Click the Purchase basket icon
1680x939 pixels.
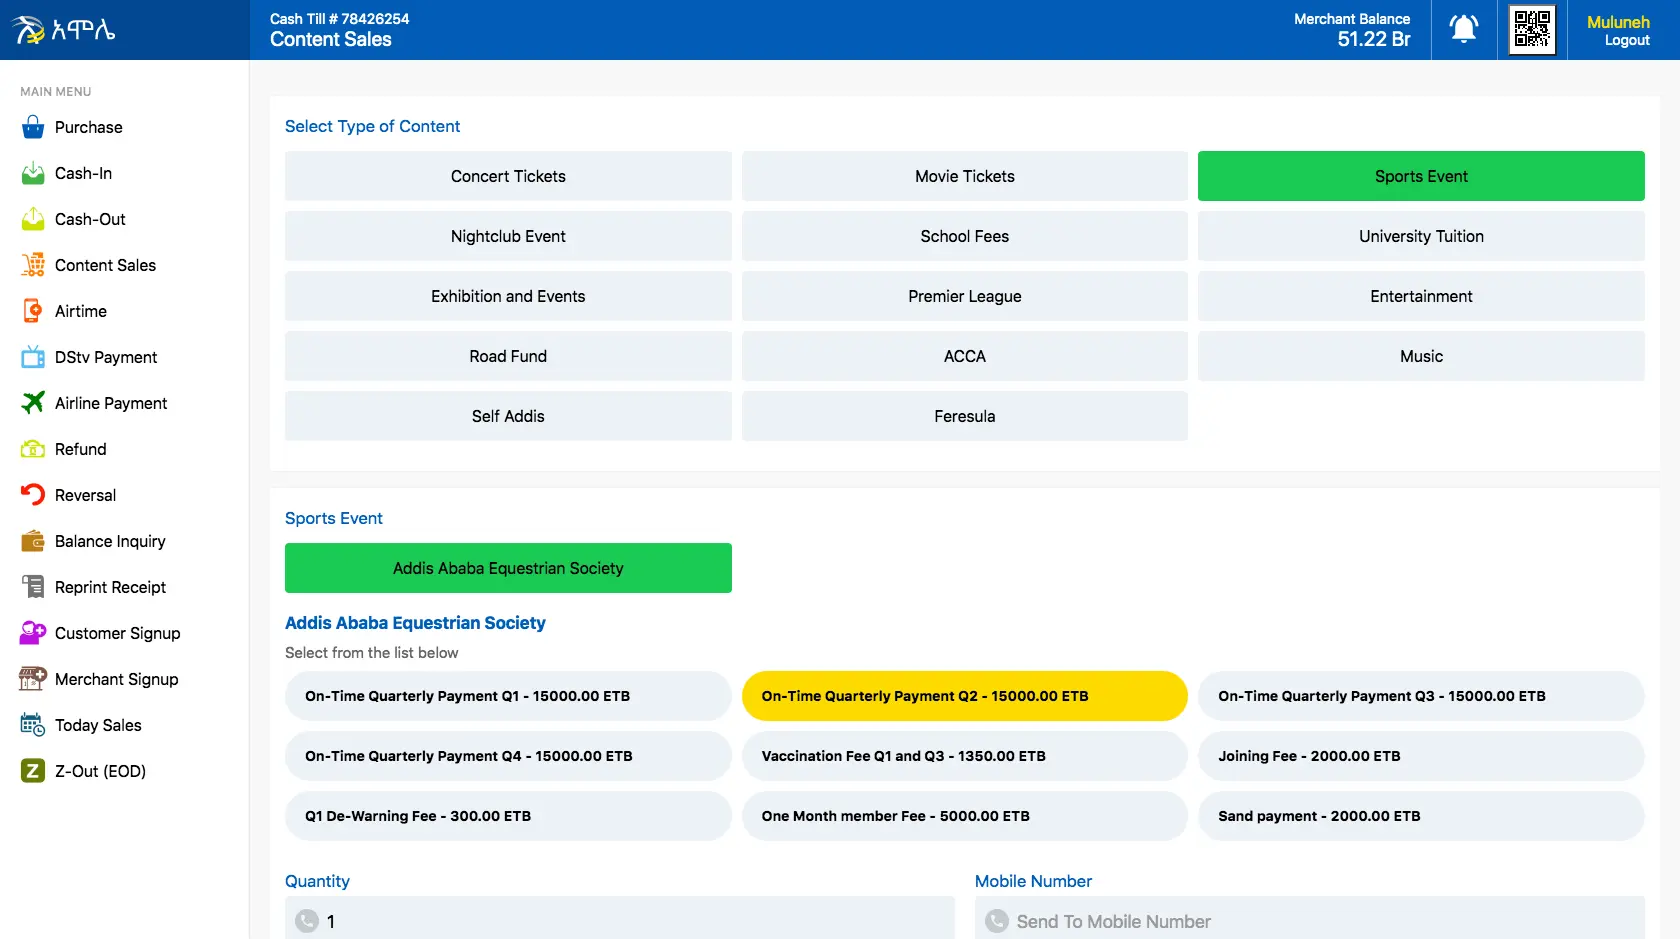tap(33, 127)
